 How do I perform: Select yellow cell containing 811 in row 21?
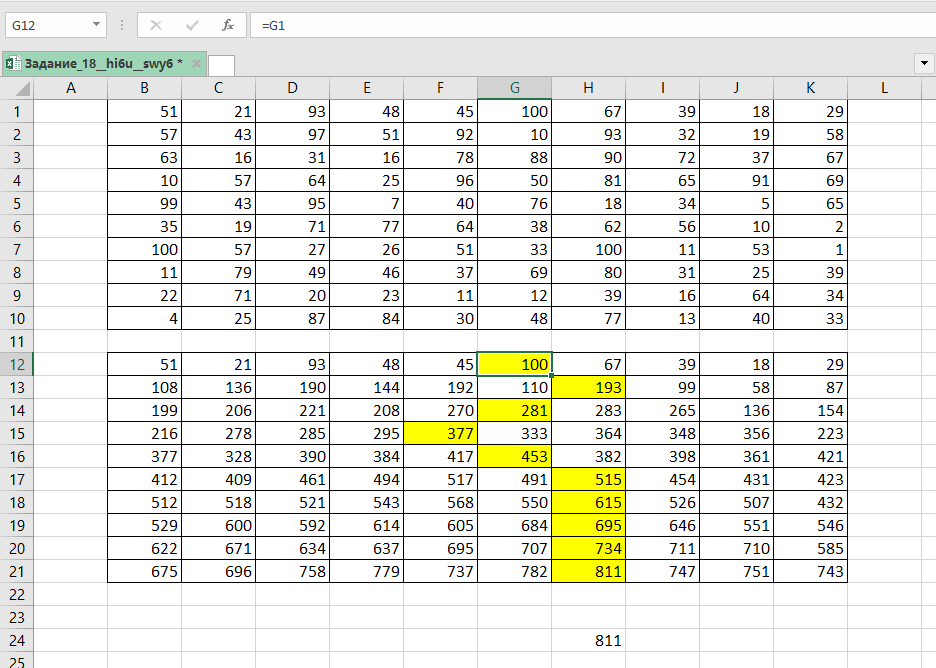588,571
